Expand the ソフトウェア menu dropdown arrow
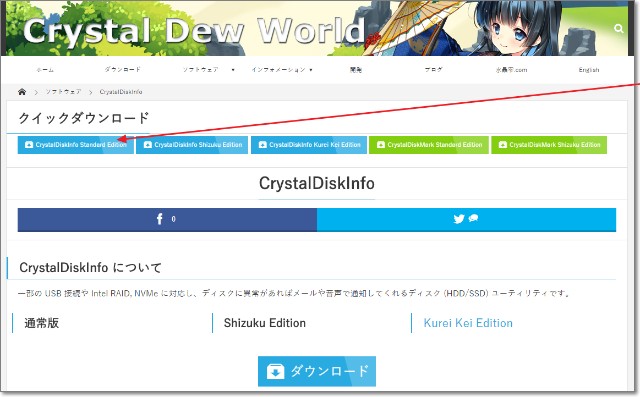Screen dimensions: 640x397 pyautogui.click(x=233, y=70)
